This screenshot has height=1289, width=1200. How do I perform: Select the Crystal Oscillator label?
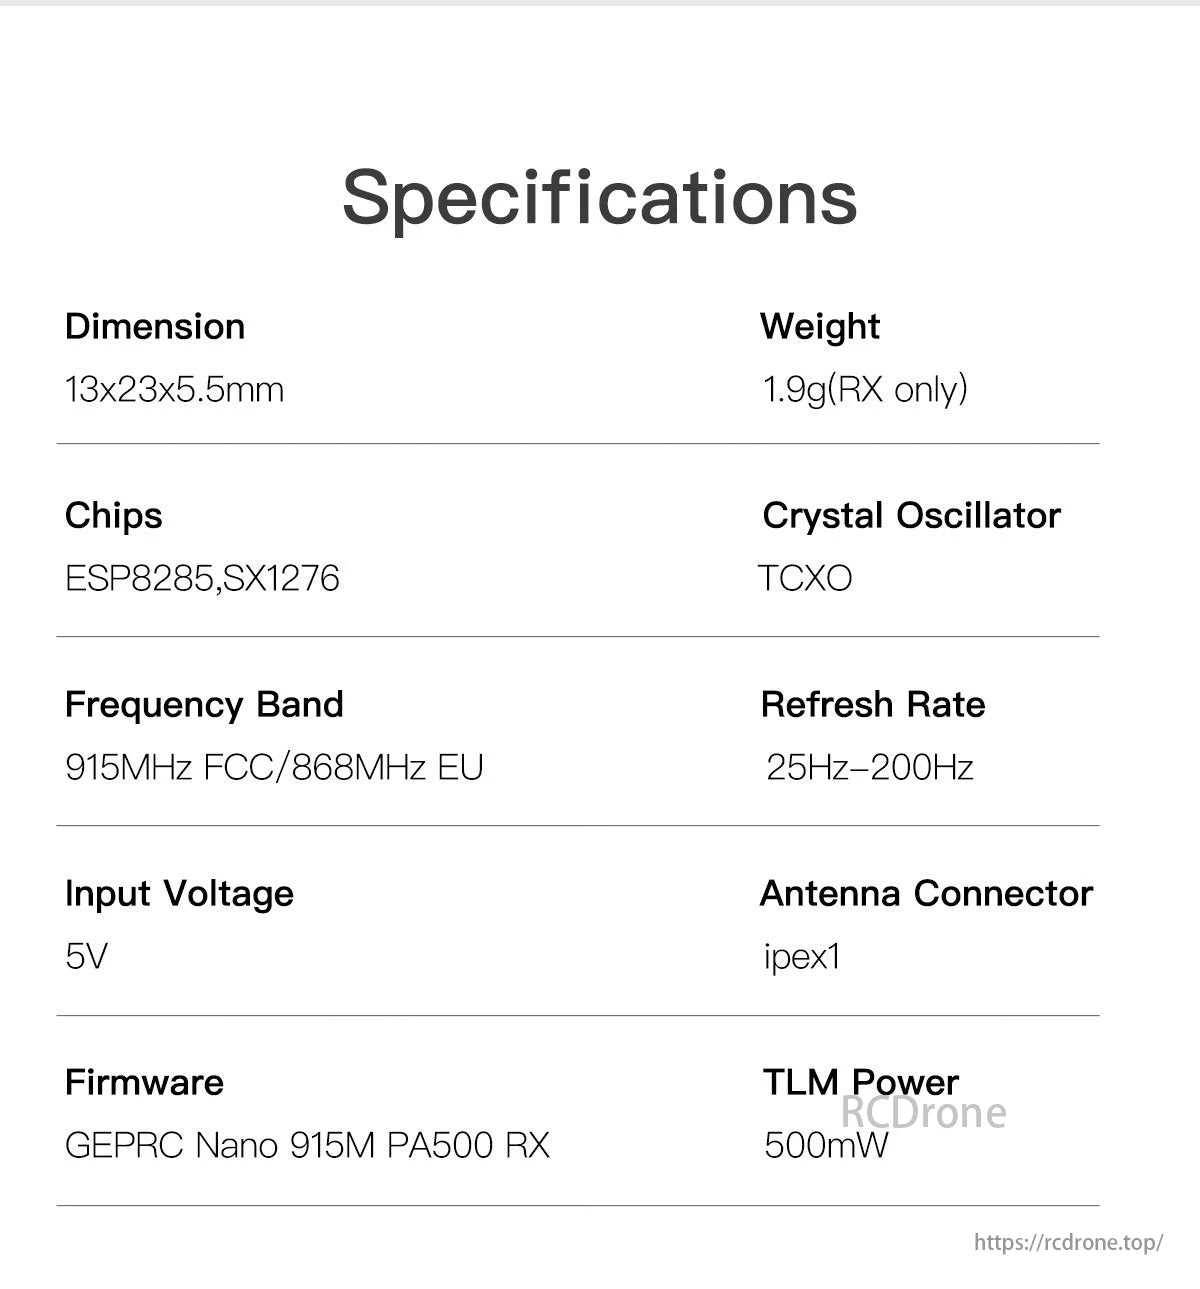tap(911, 516)
